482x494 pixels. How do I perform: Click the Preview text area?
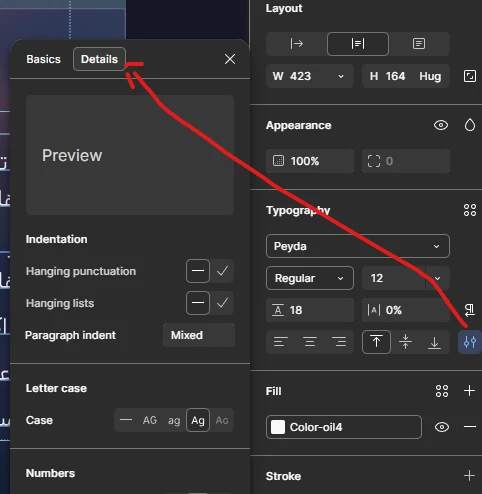click(x=130, y=155)
